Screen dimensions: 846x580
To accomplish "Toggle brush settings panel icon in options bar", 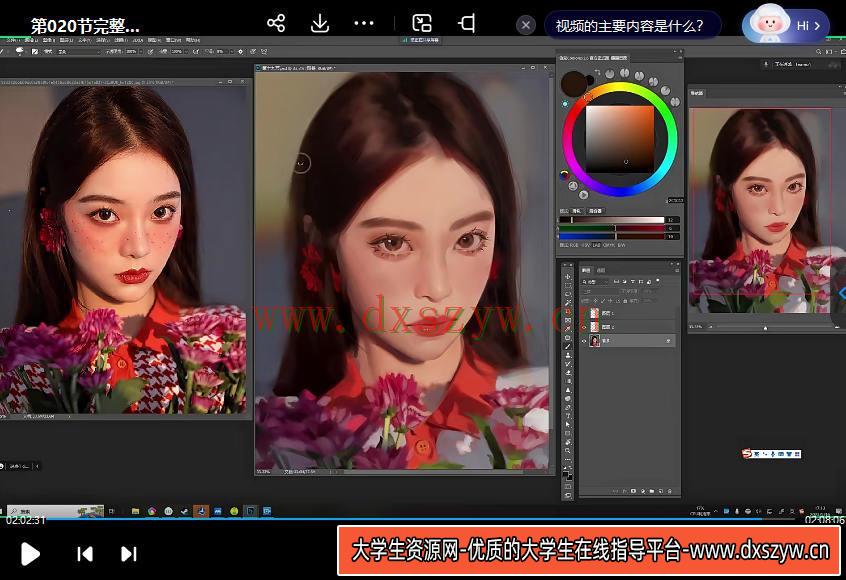I will click(x=35, y=51).
